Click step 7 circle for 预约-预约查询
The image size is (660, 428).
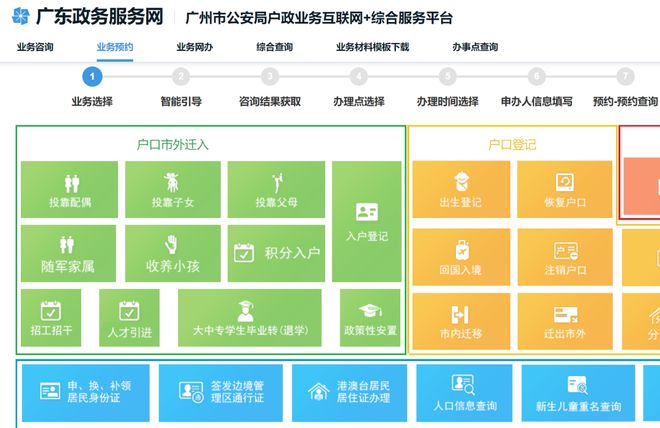click(x=625, y=77)
